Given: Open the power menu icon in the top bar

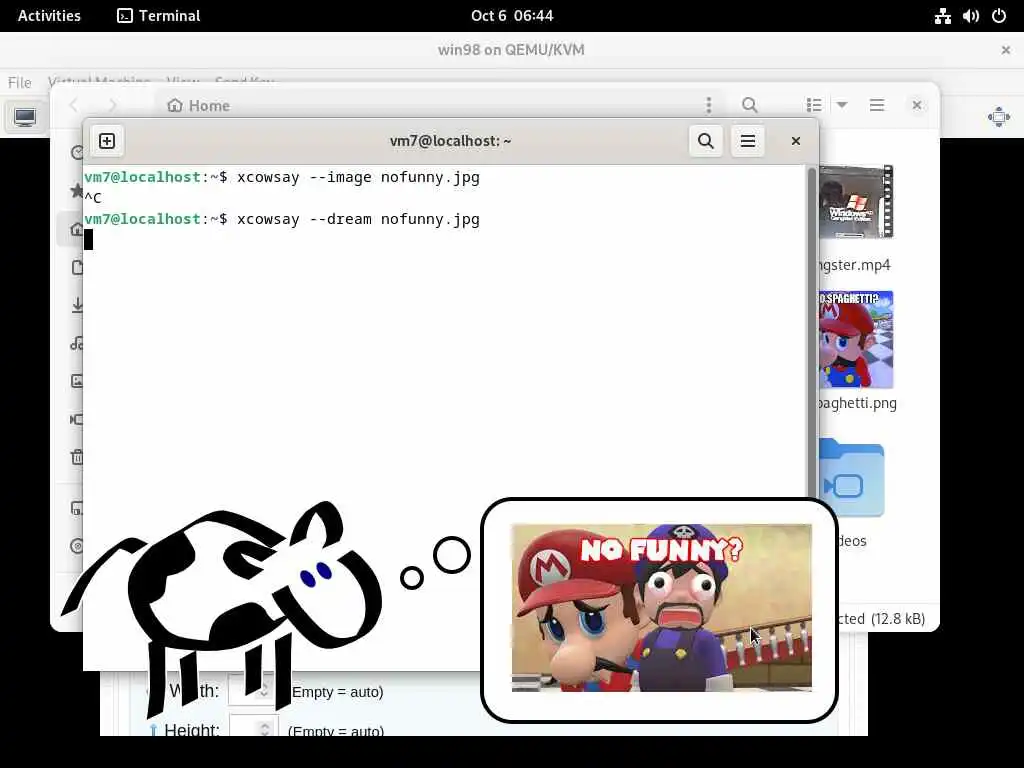Looking at the screenshot, I should [999, 16].
